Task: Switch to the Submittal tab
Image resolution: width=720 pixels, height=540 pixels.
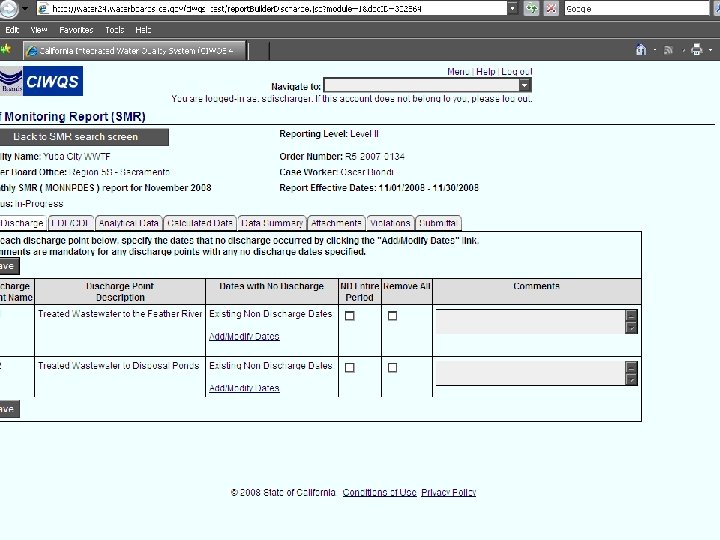Action: pos(438,223)
